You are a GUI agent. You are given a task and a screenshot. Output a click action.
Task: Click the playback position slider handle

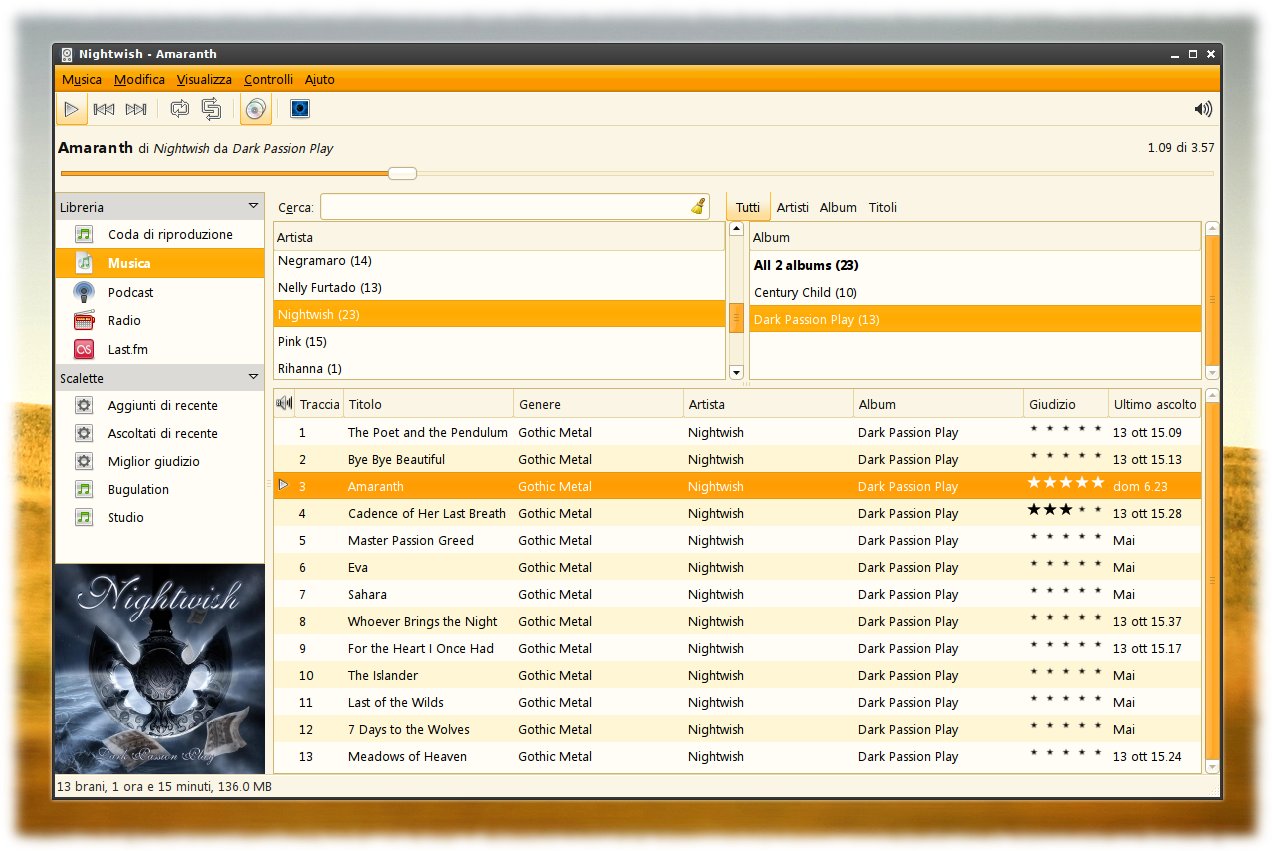(402, 173)
